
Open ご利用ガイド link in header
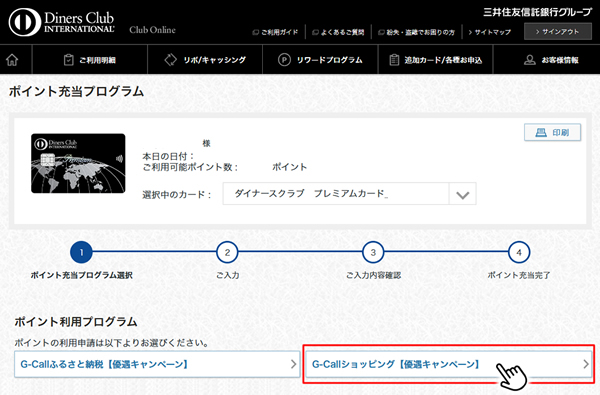click(275, 32)
